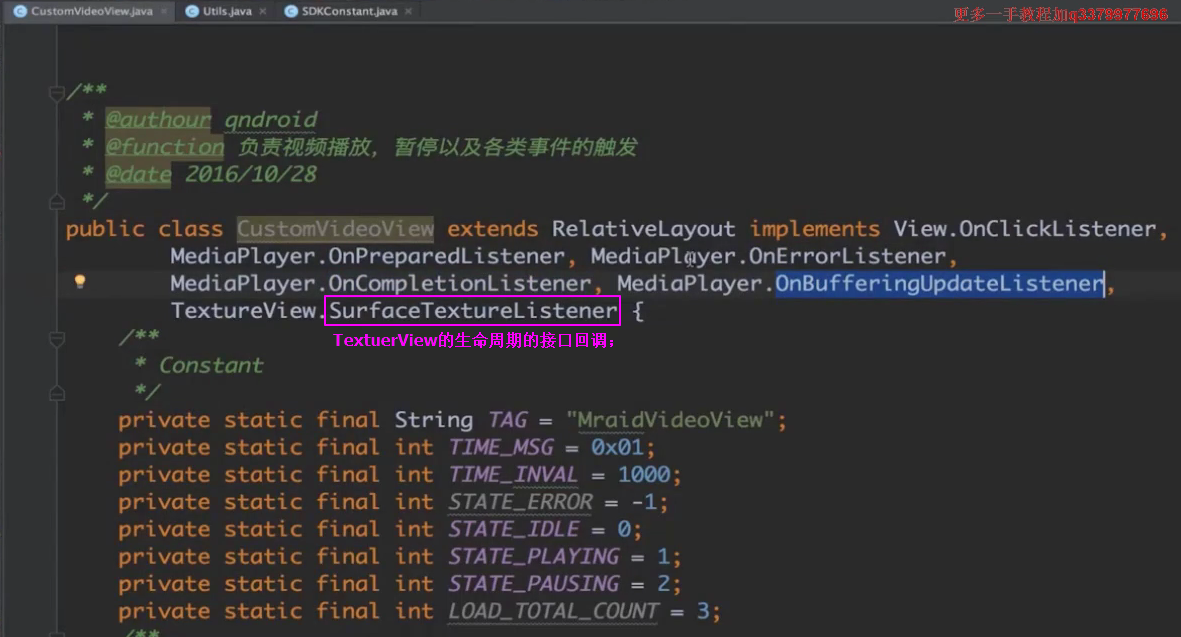This screenshot has height=637, width=1181.
Task: Open the SDKConstant.java tab
Action: pyautogui.click(x=349, y=11)
